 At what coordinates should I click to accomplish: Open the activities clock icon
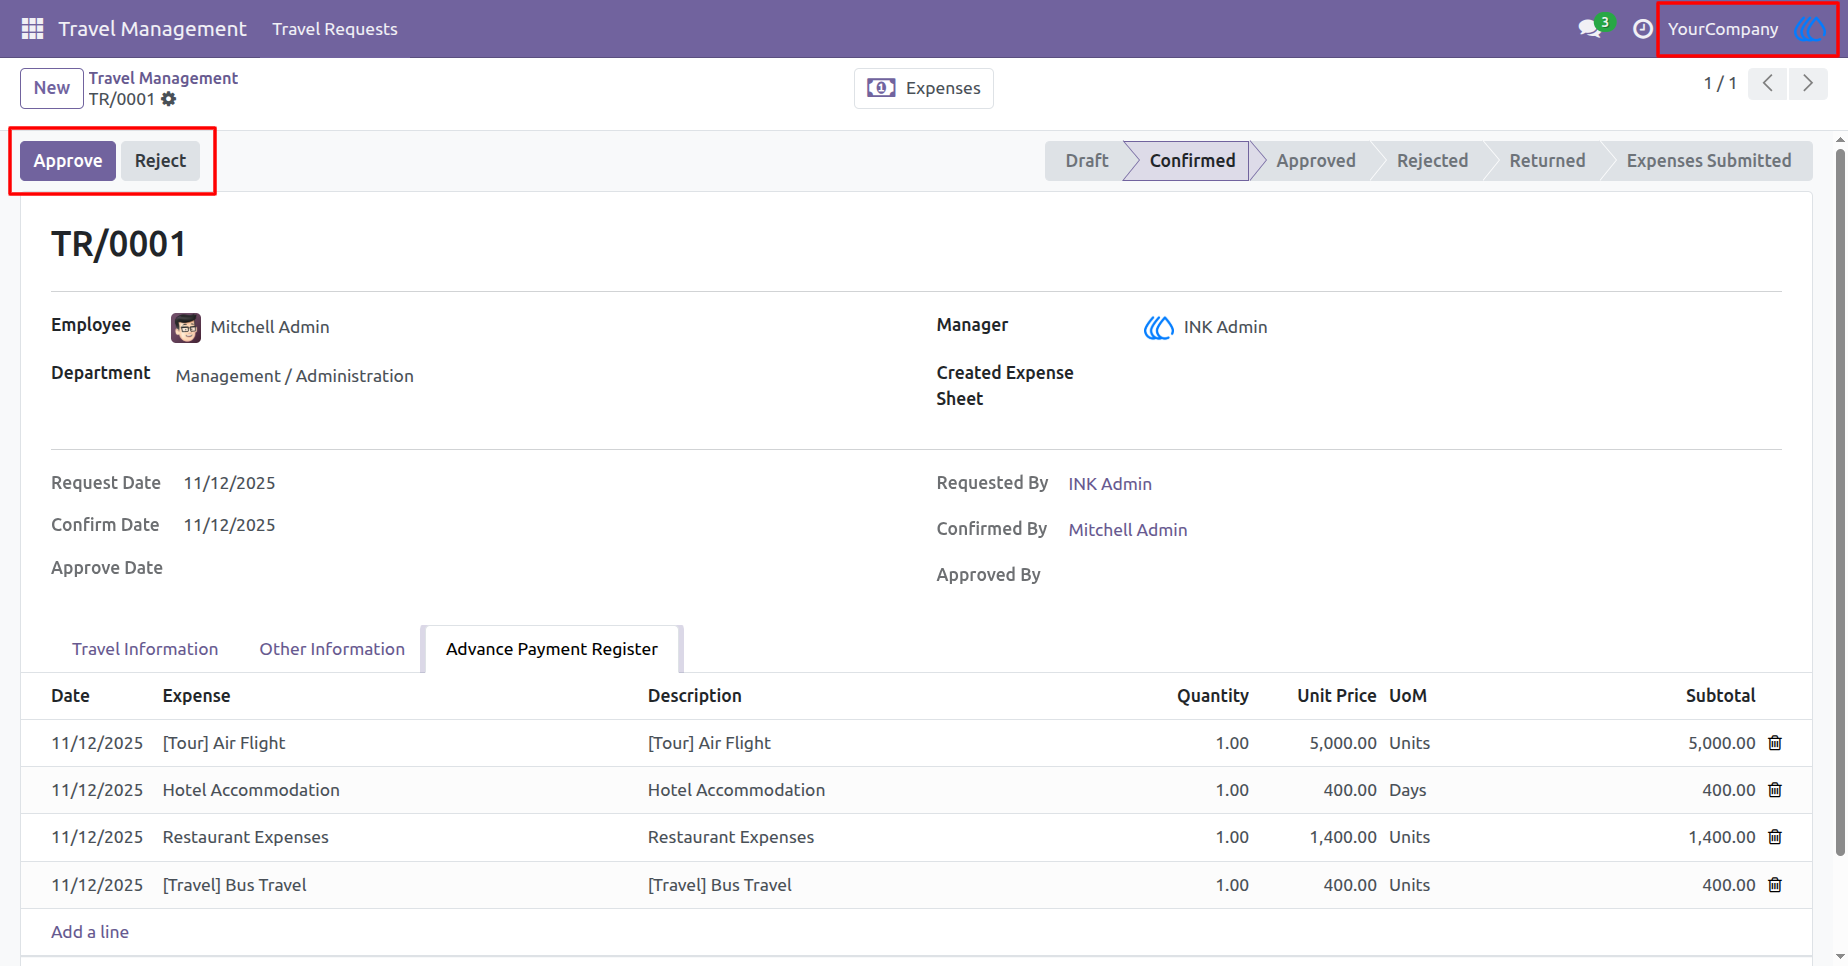point(1642,29)
